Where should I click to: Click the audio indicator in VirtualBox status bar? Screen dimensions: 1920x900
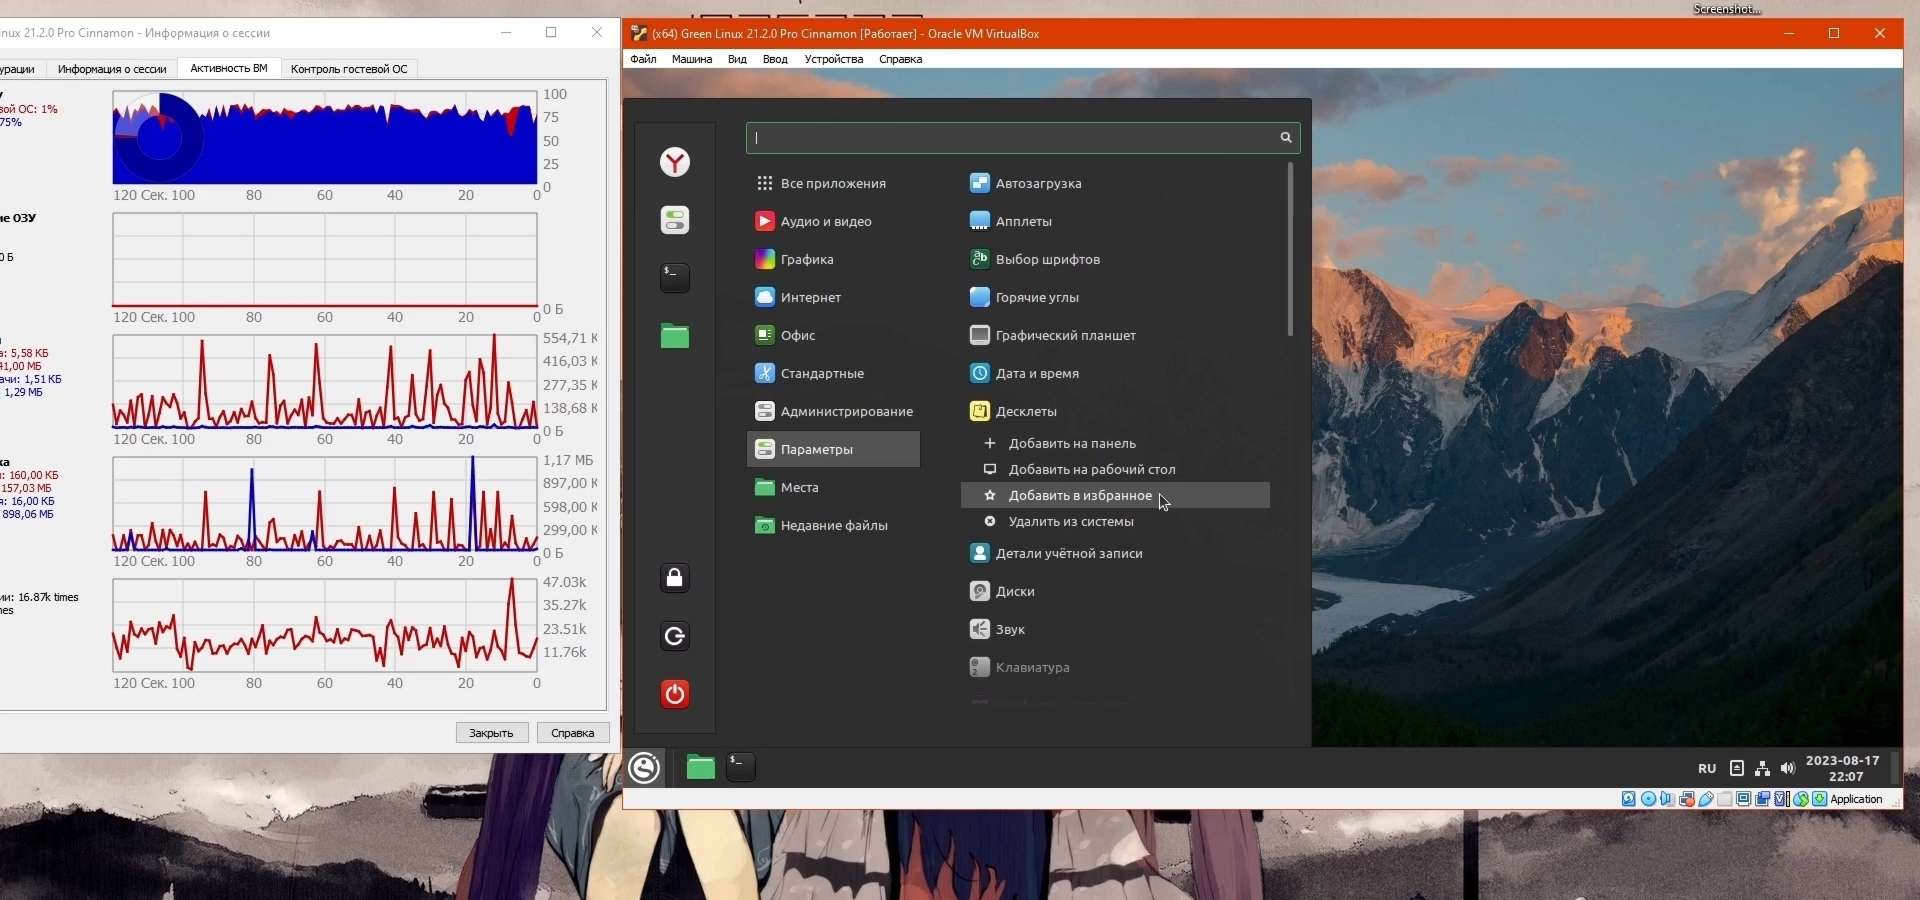[x=1668, y=799]
